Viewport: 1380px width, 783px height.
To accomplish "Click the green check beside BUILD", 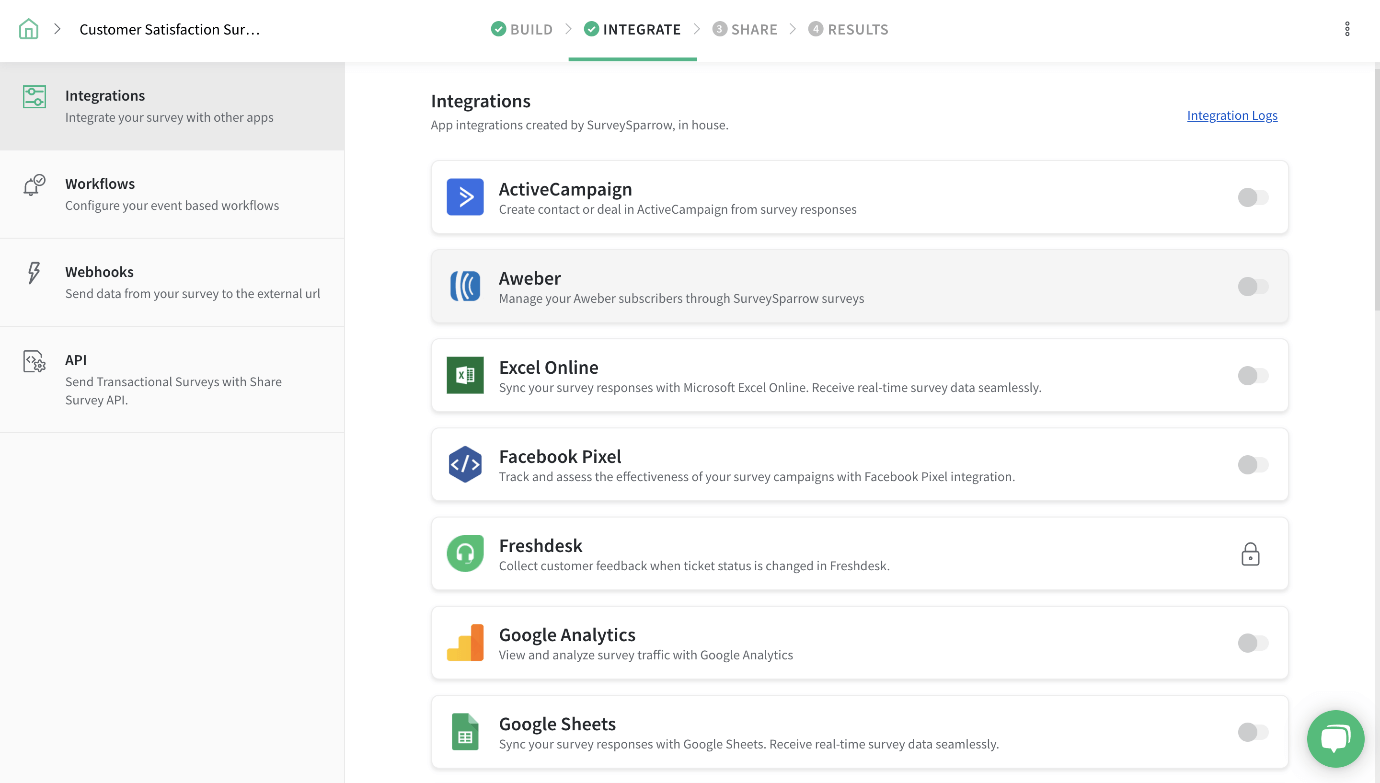I will [498, 29].
